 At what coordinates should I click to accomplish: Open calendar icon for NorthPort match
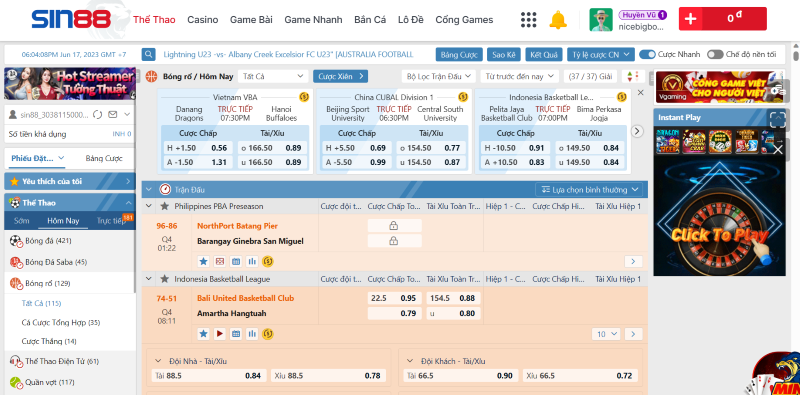pyautogui.click(x=236, y=261)
